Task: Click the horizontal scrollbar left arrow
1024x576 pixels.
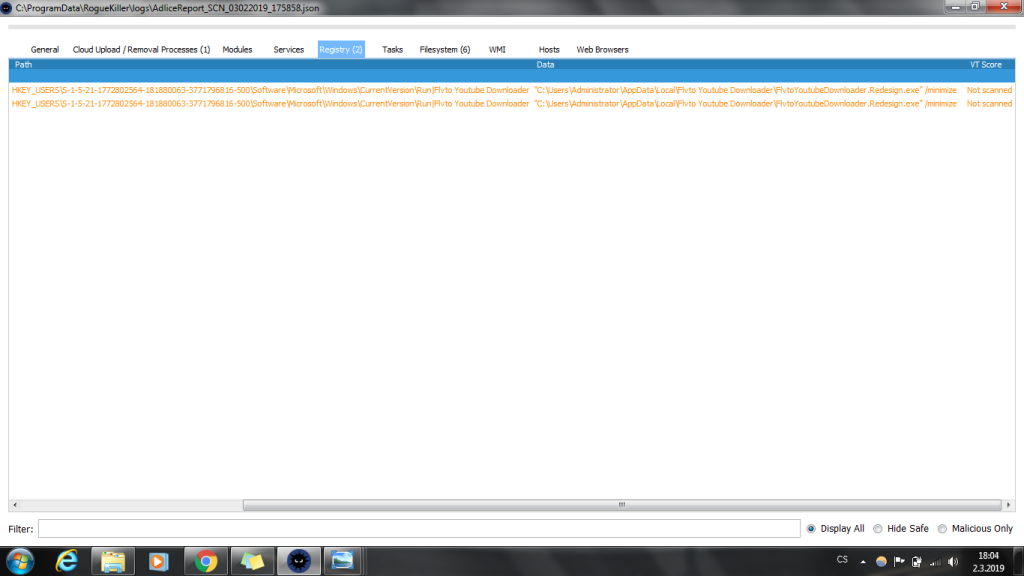Action: 15,505
